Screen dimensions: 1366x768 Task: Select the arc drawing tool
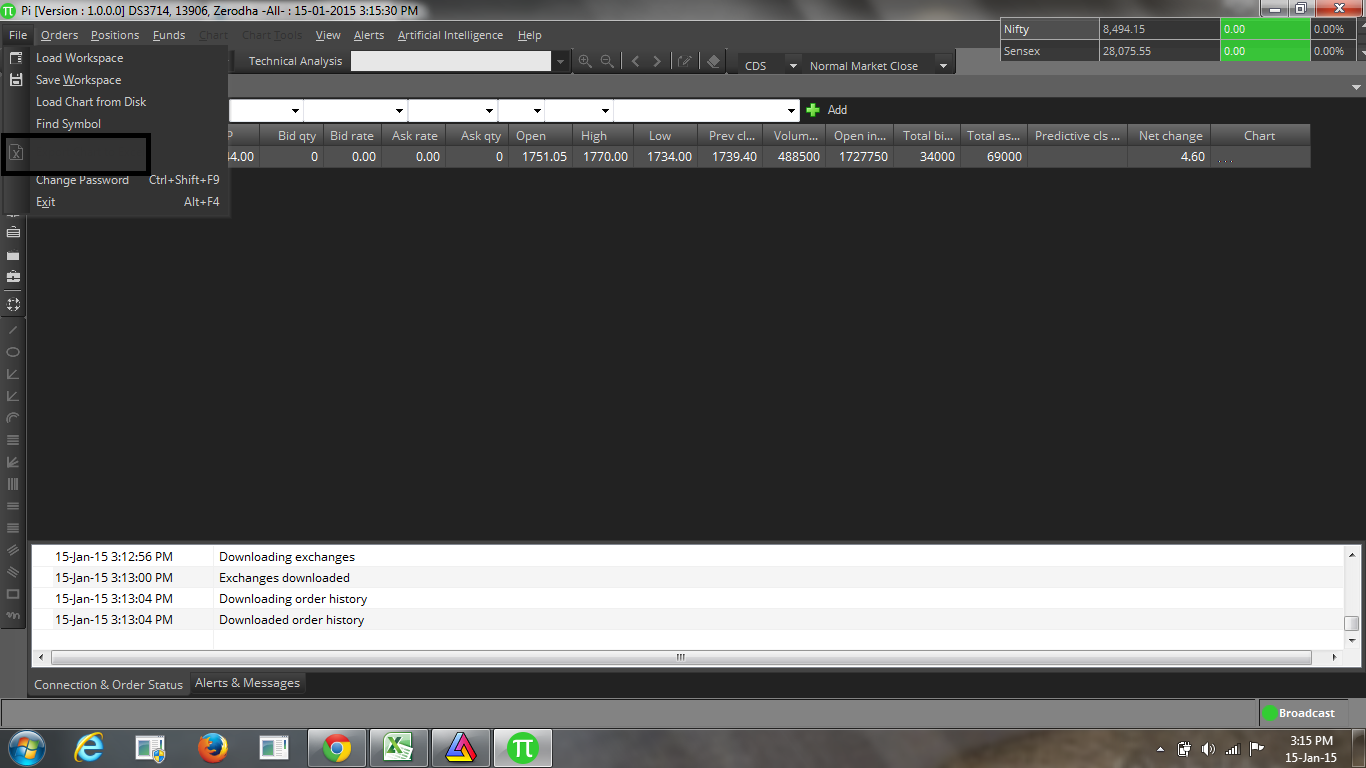(x=13, y=418)
